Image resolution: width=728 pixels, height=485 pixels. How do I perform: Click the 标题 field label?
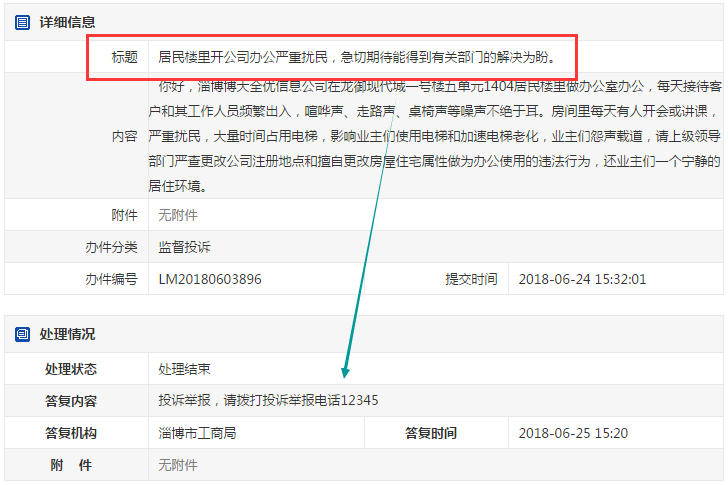coord(124,57)
